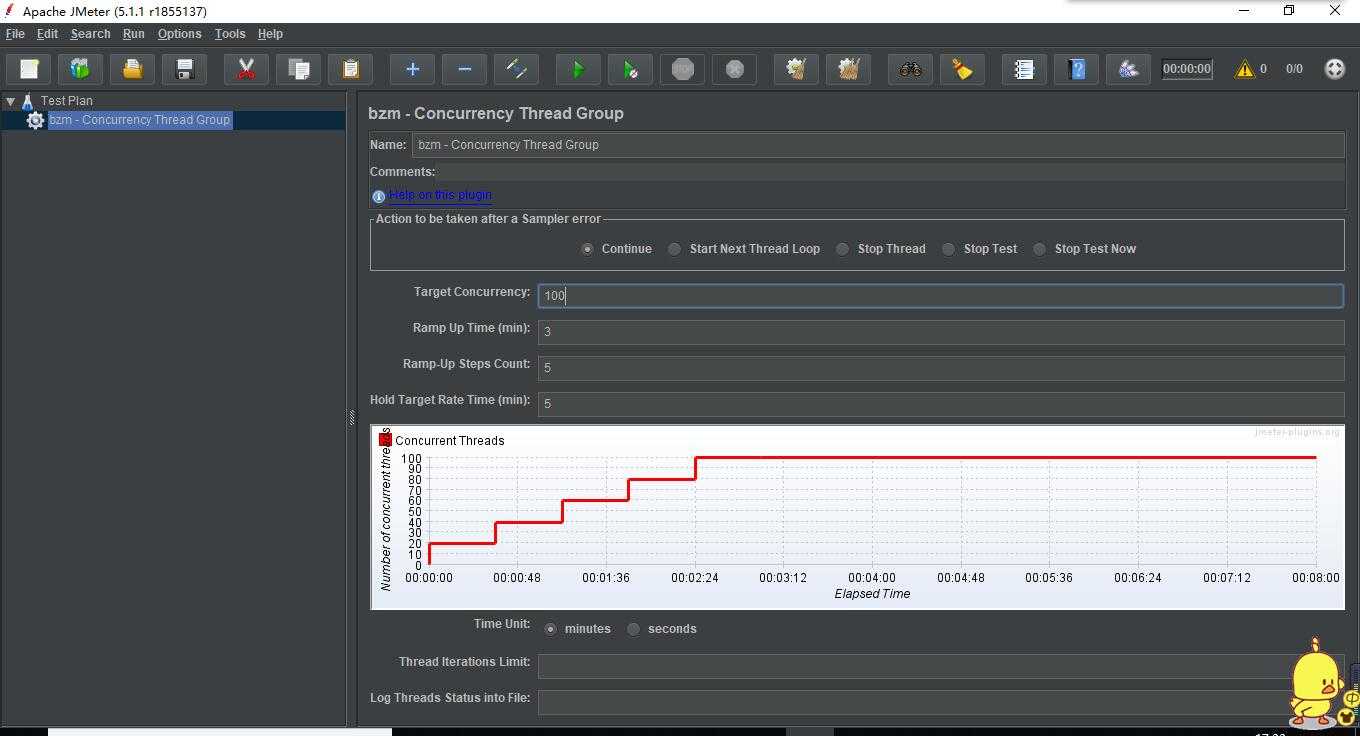Select Start Next Thread Loop option
The image size is (1360, 736).
(x=675, y=249)
